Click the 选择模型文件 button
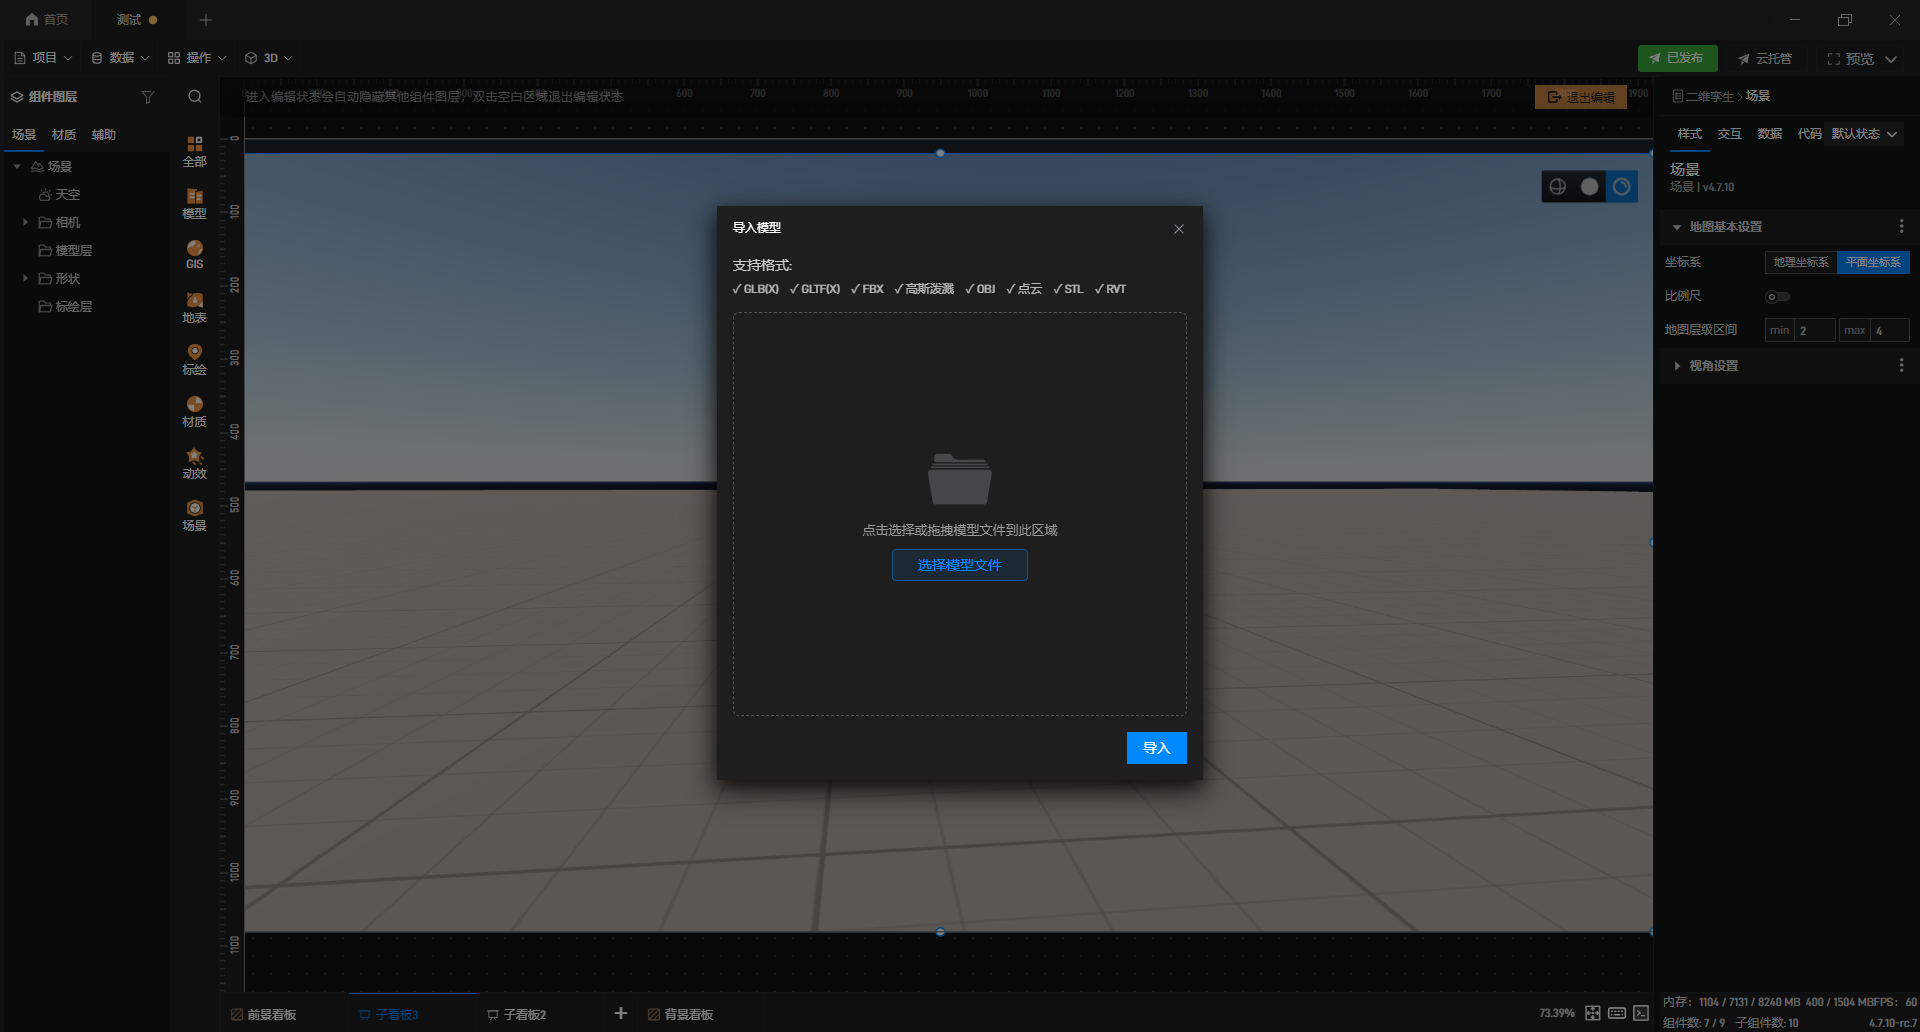Image resolution: width=1920 pixels, height=1032 pixels. click(959, 565)
